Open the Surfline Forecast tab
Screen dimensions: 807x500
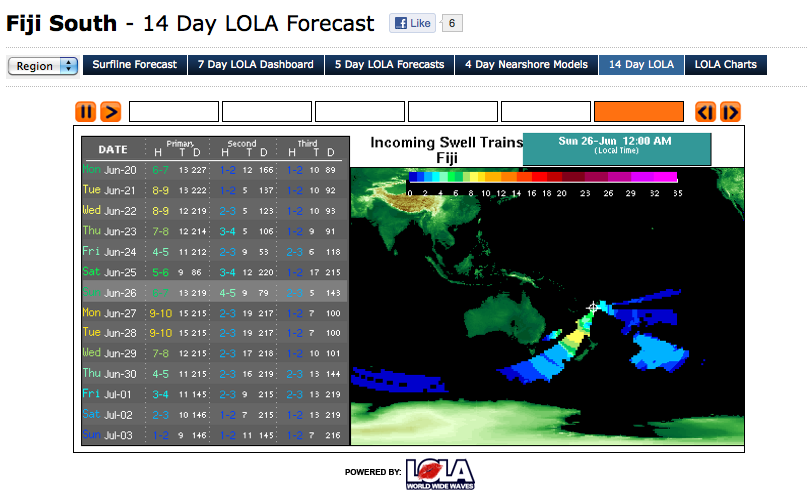click(134, 65)
